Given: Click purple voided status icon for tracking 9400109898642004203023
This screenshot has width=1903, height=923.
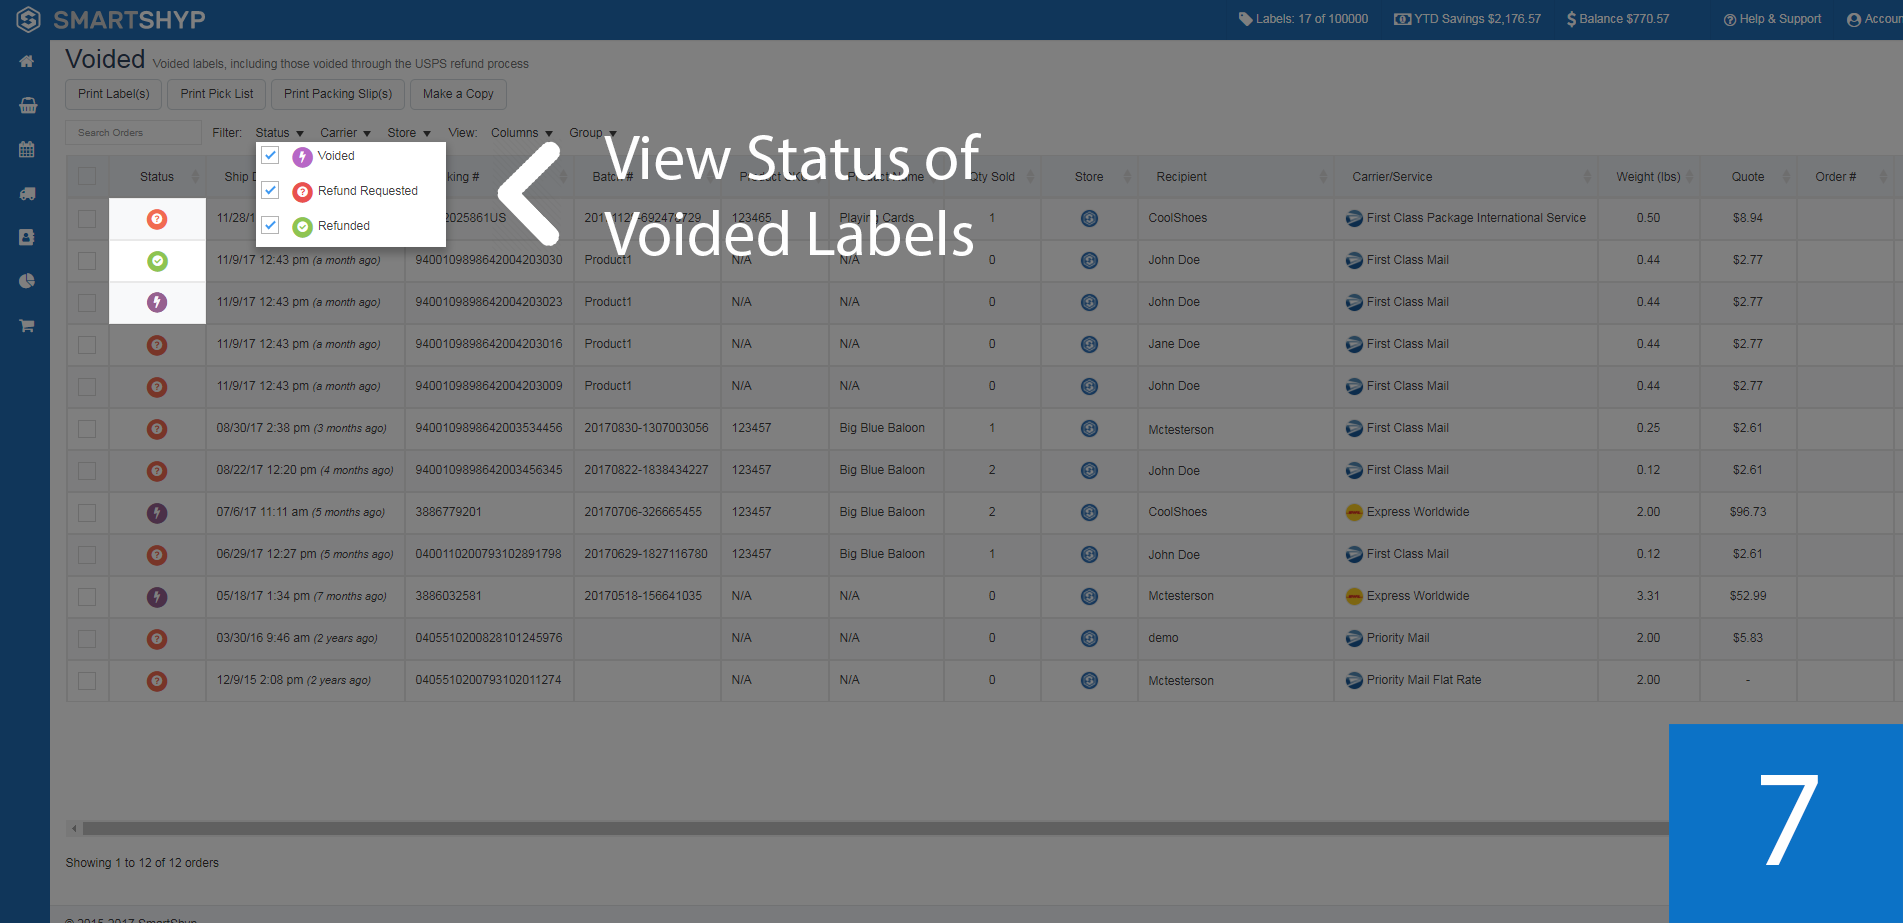Looking at the screenshot, I should click(157, 302).
